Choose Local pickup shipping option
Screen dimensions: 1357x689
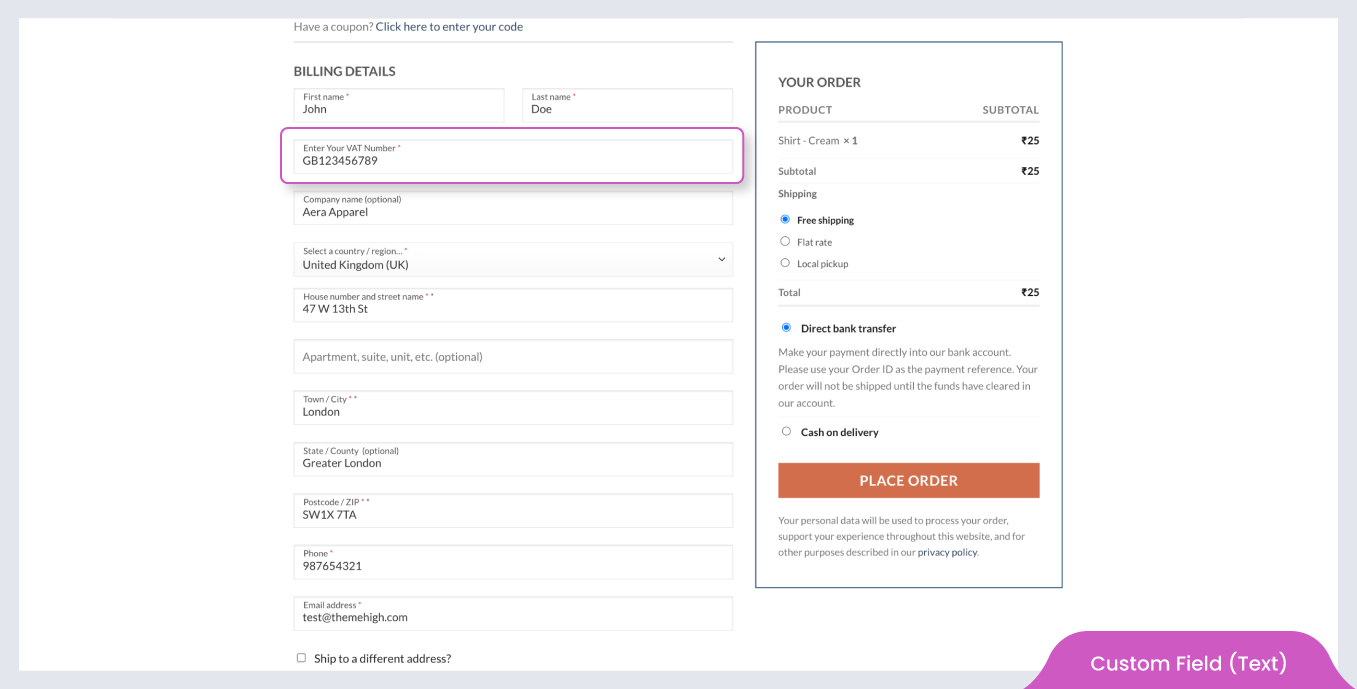coord(785,263)
